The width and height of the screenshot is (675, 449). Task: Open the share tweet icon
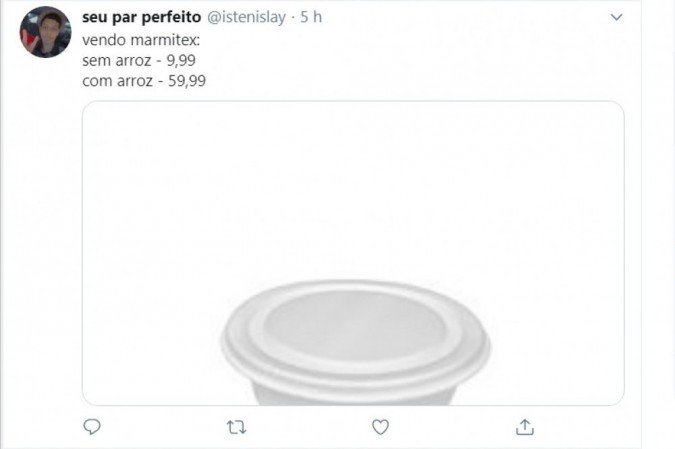[524, 427]
